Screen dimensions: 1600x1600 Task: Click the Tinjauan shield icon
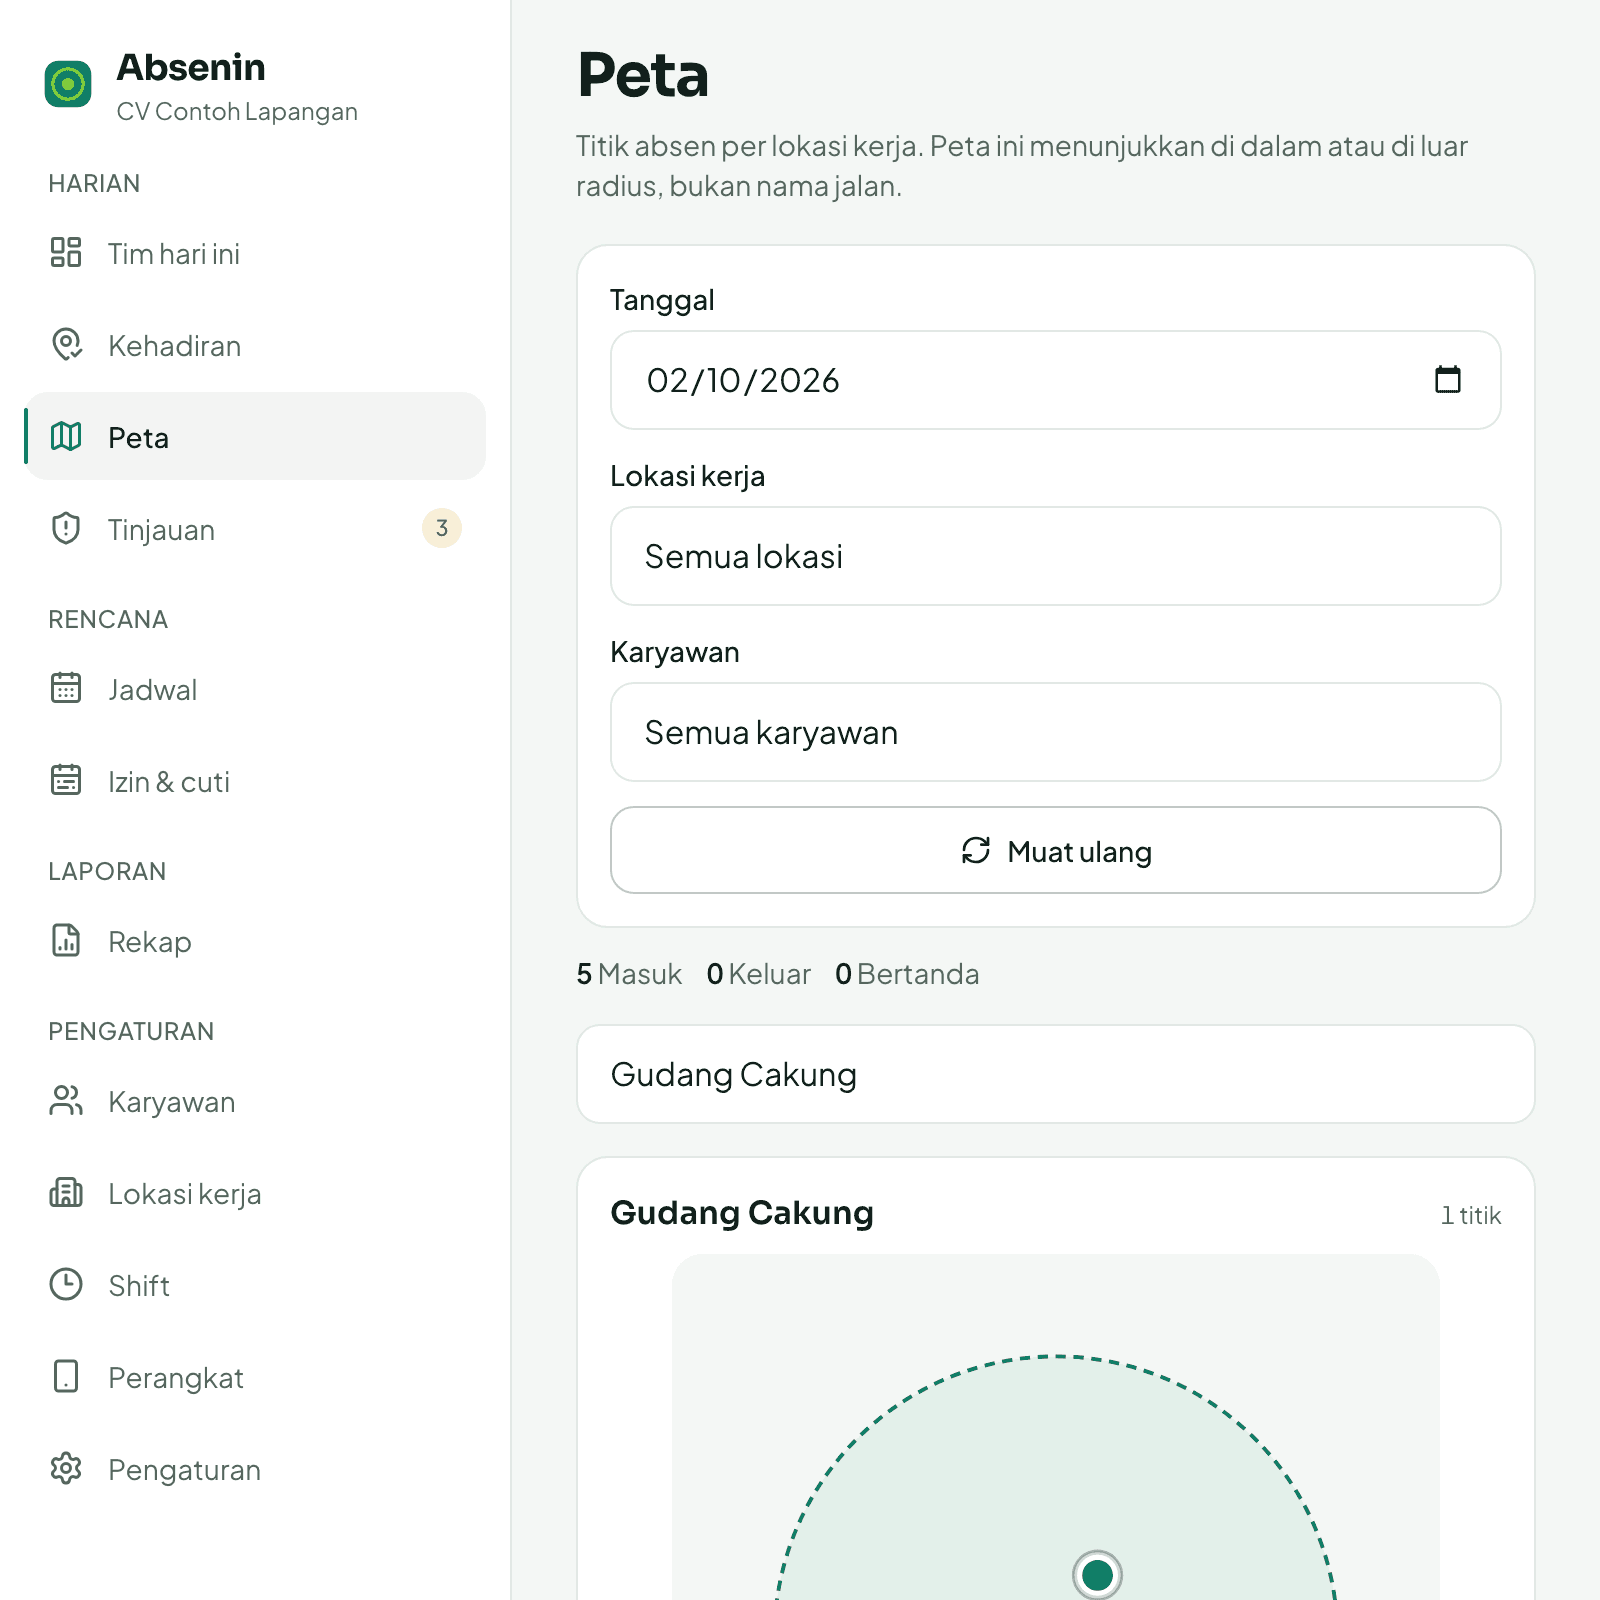tap(66, 528)
